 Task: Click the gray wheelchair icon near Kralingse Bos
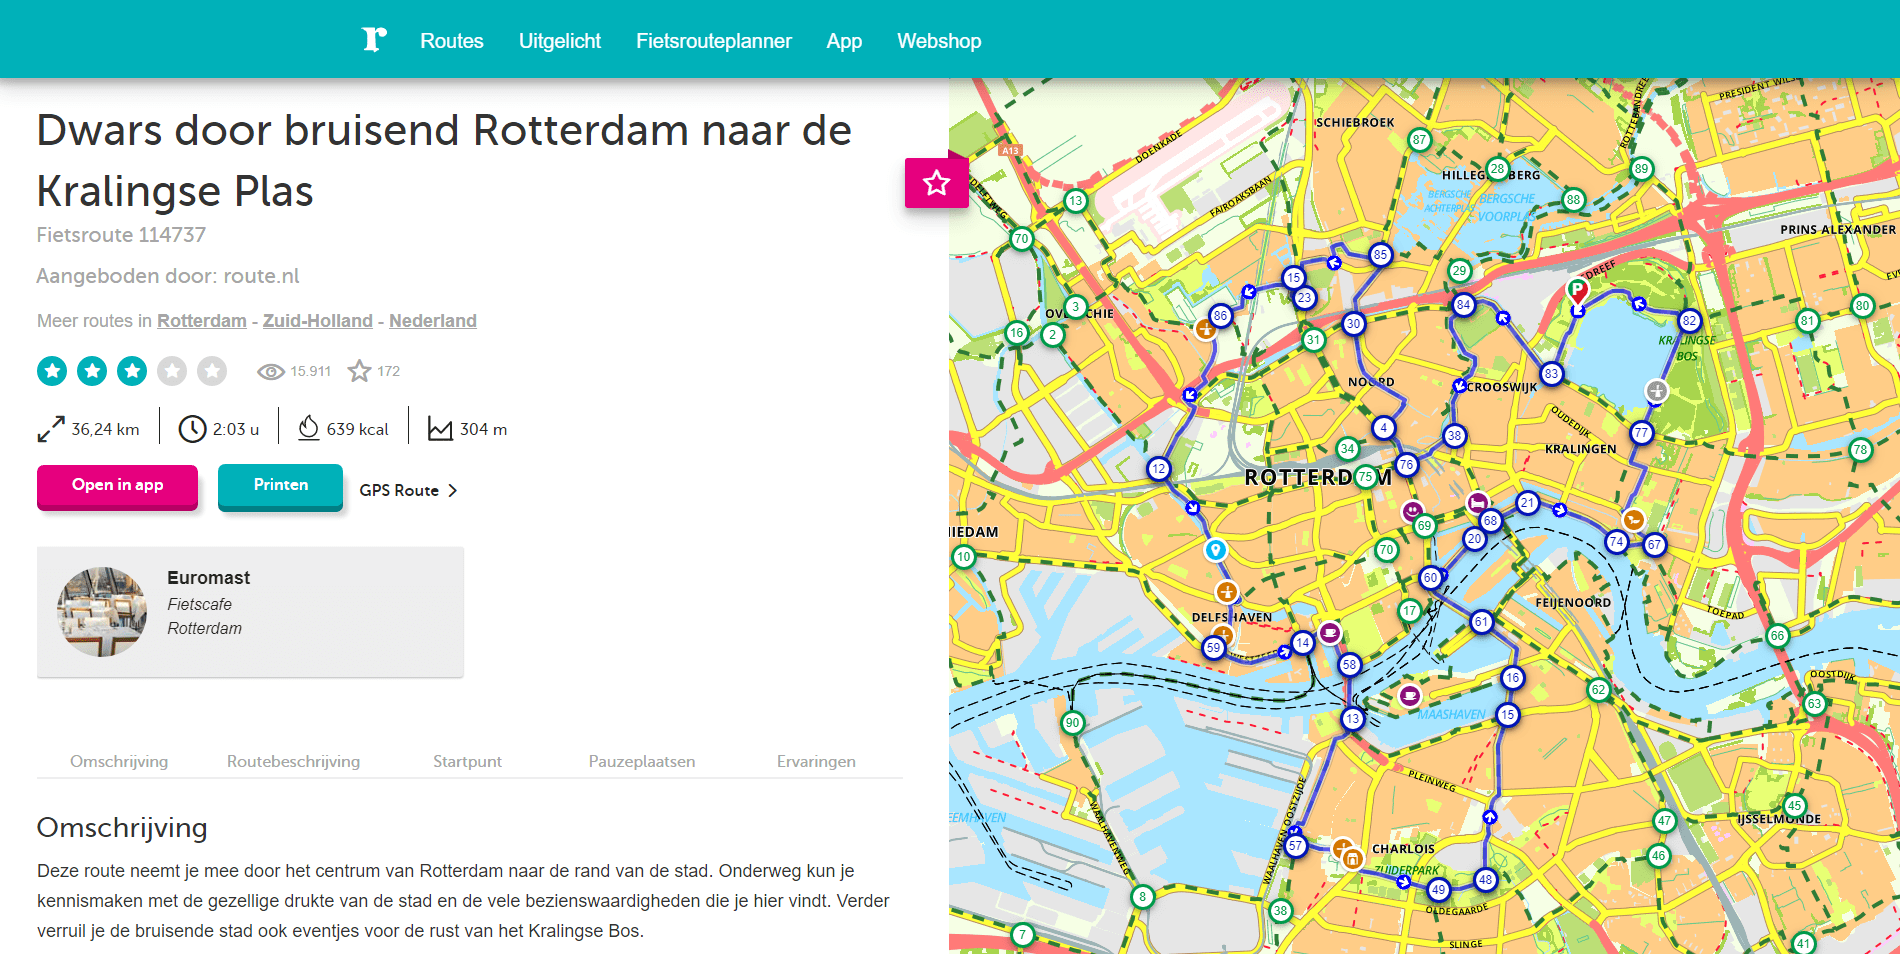point(1656,392)
